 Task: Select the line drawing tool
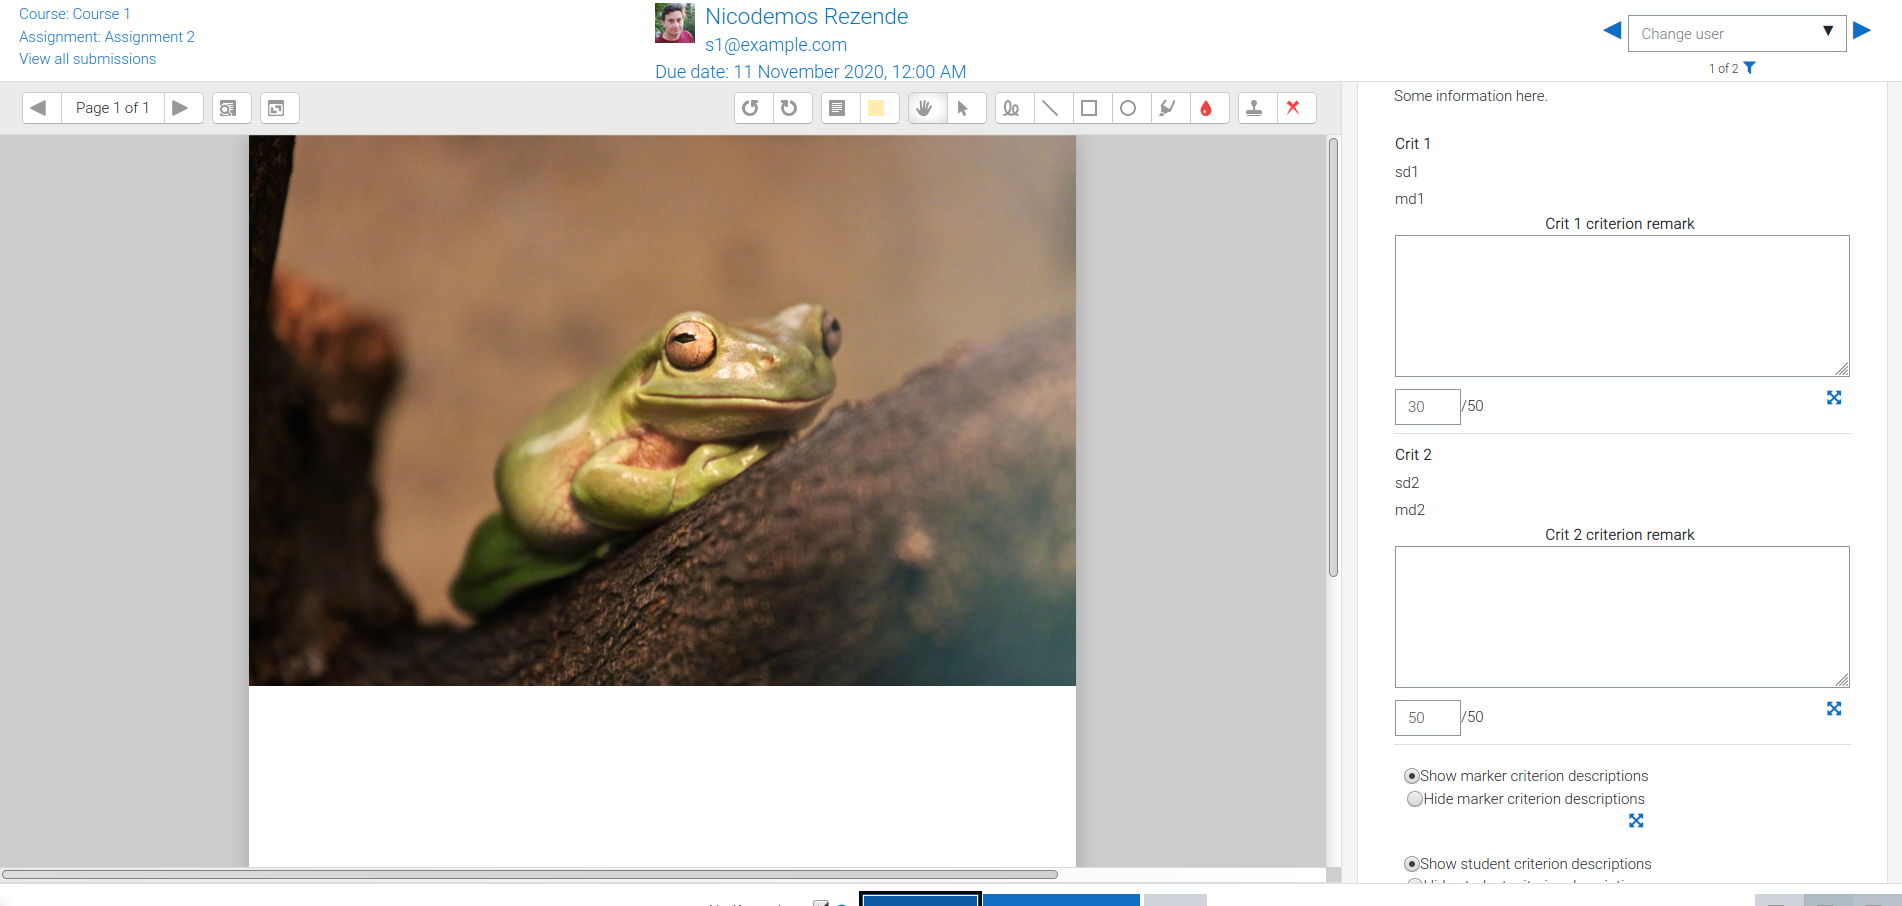[x=1053, y=108]
